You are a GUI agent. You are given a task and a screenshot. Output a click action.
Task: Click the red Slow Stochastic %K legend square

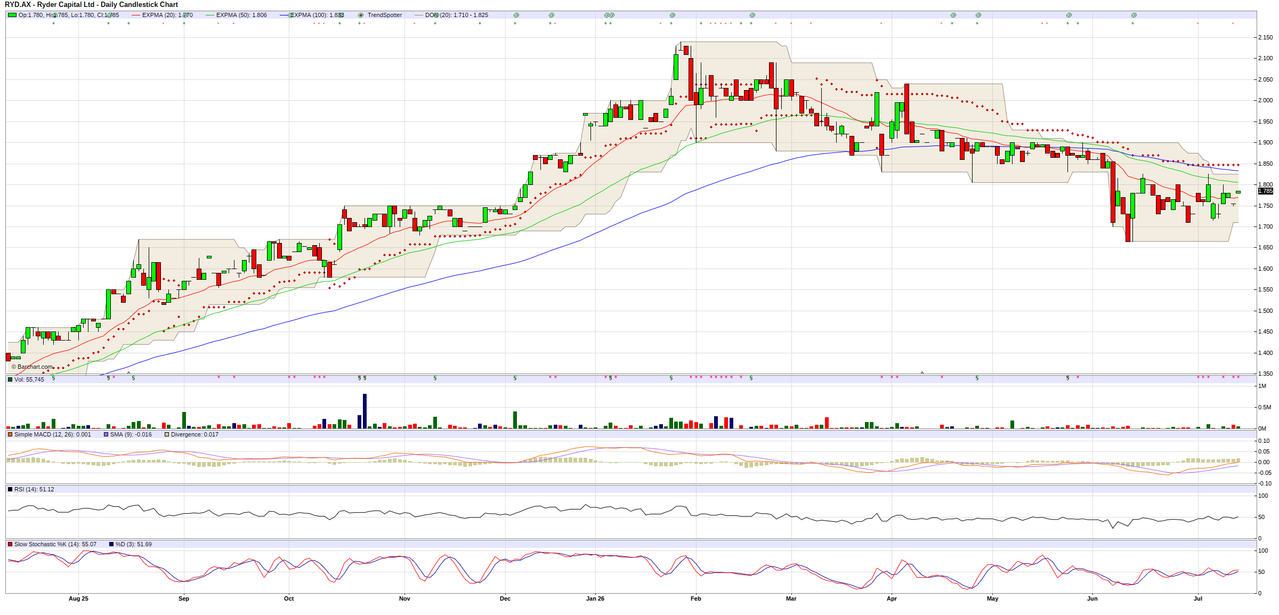click(x=9, y=544)
